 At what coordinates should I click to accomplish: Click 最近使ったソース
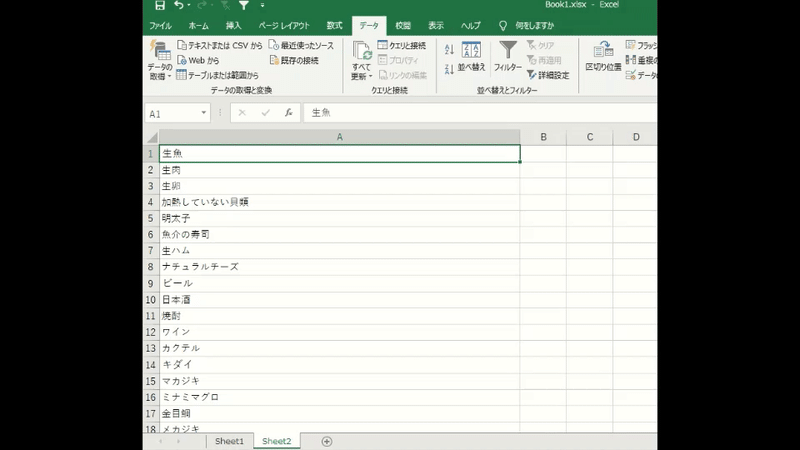coord(302,45)
